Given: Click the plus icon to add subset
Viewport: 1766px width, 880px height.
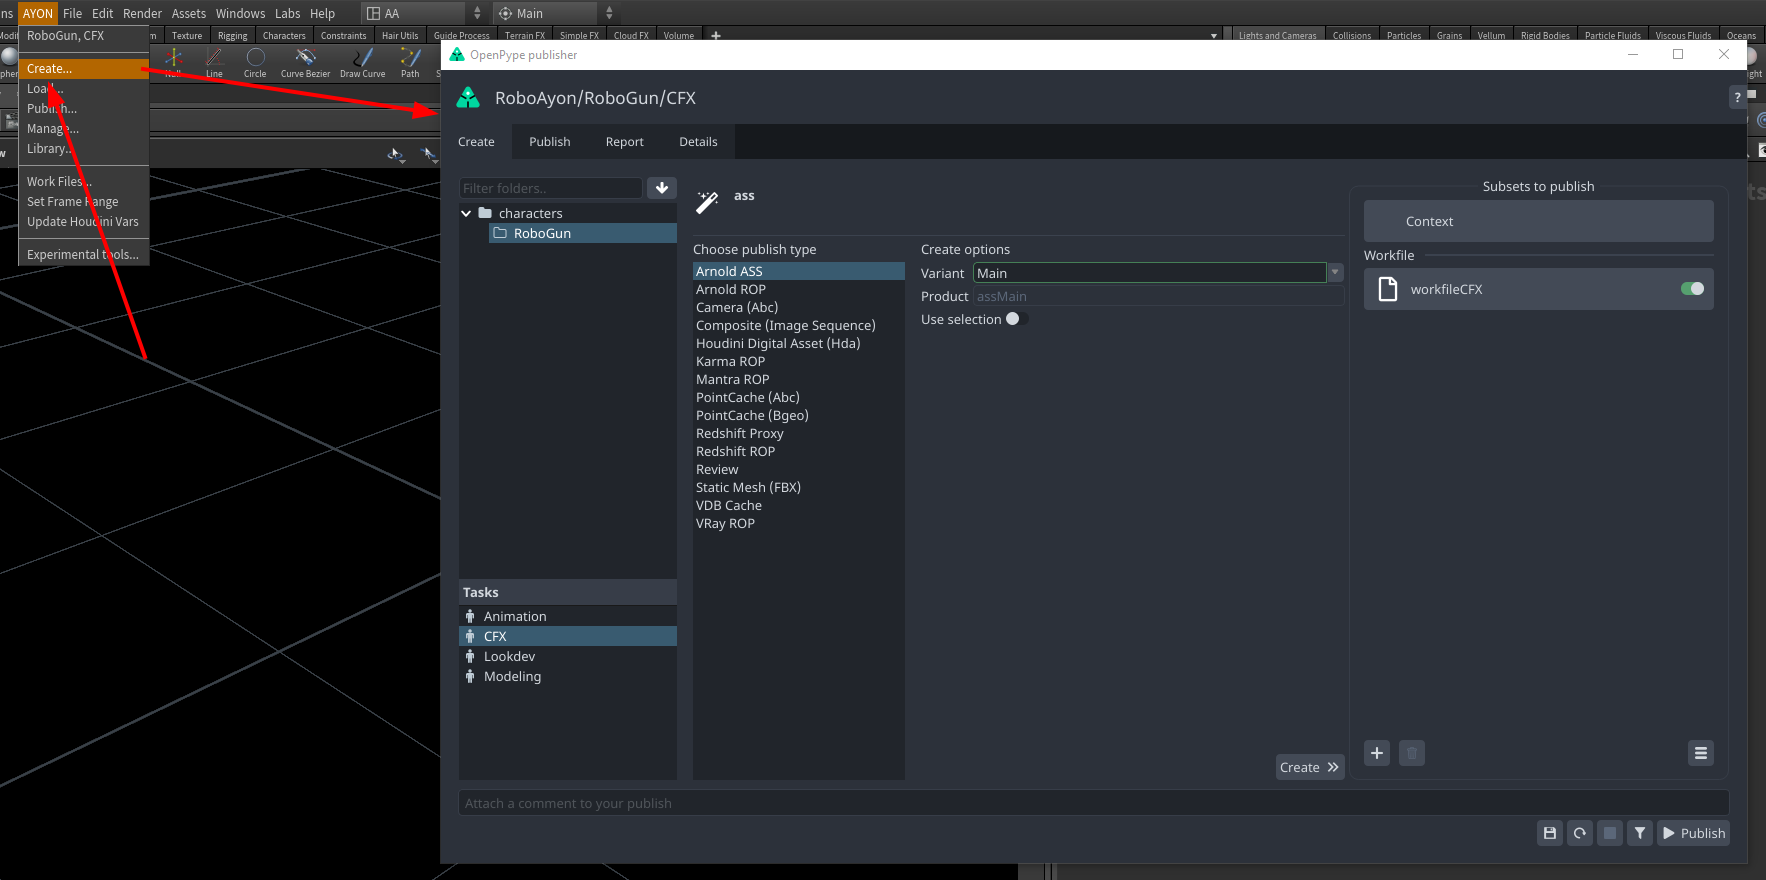Looking at the screenshot, I should (x=1377, y=753).
